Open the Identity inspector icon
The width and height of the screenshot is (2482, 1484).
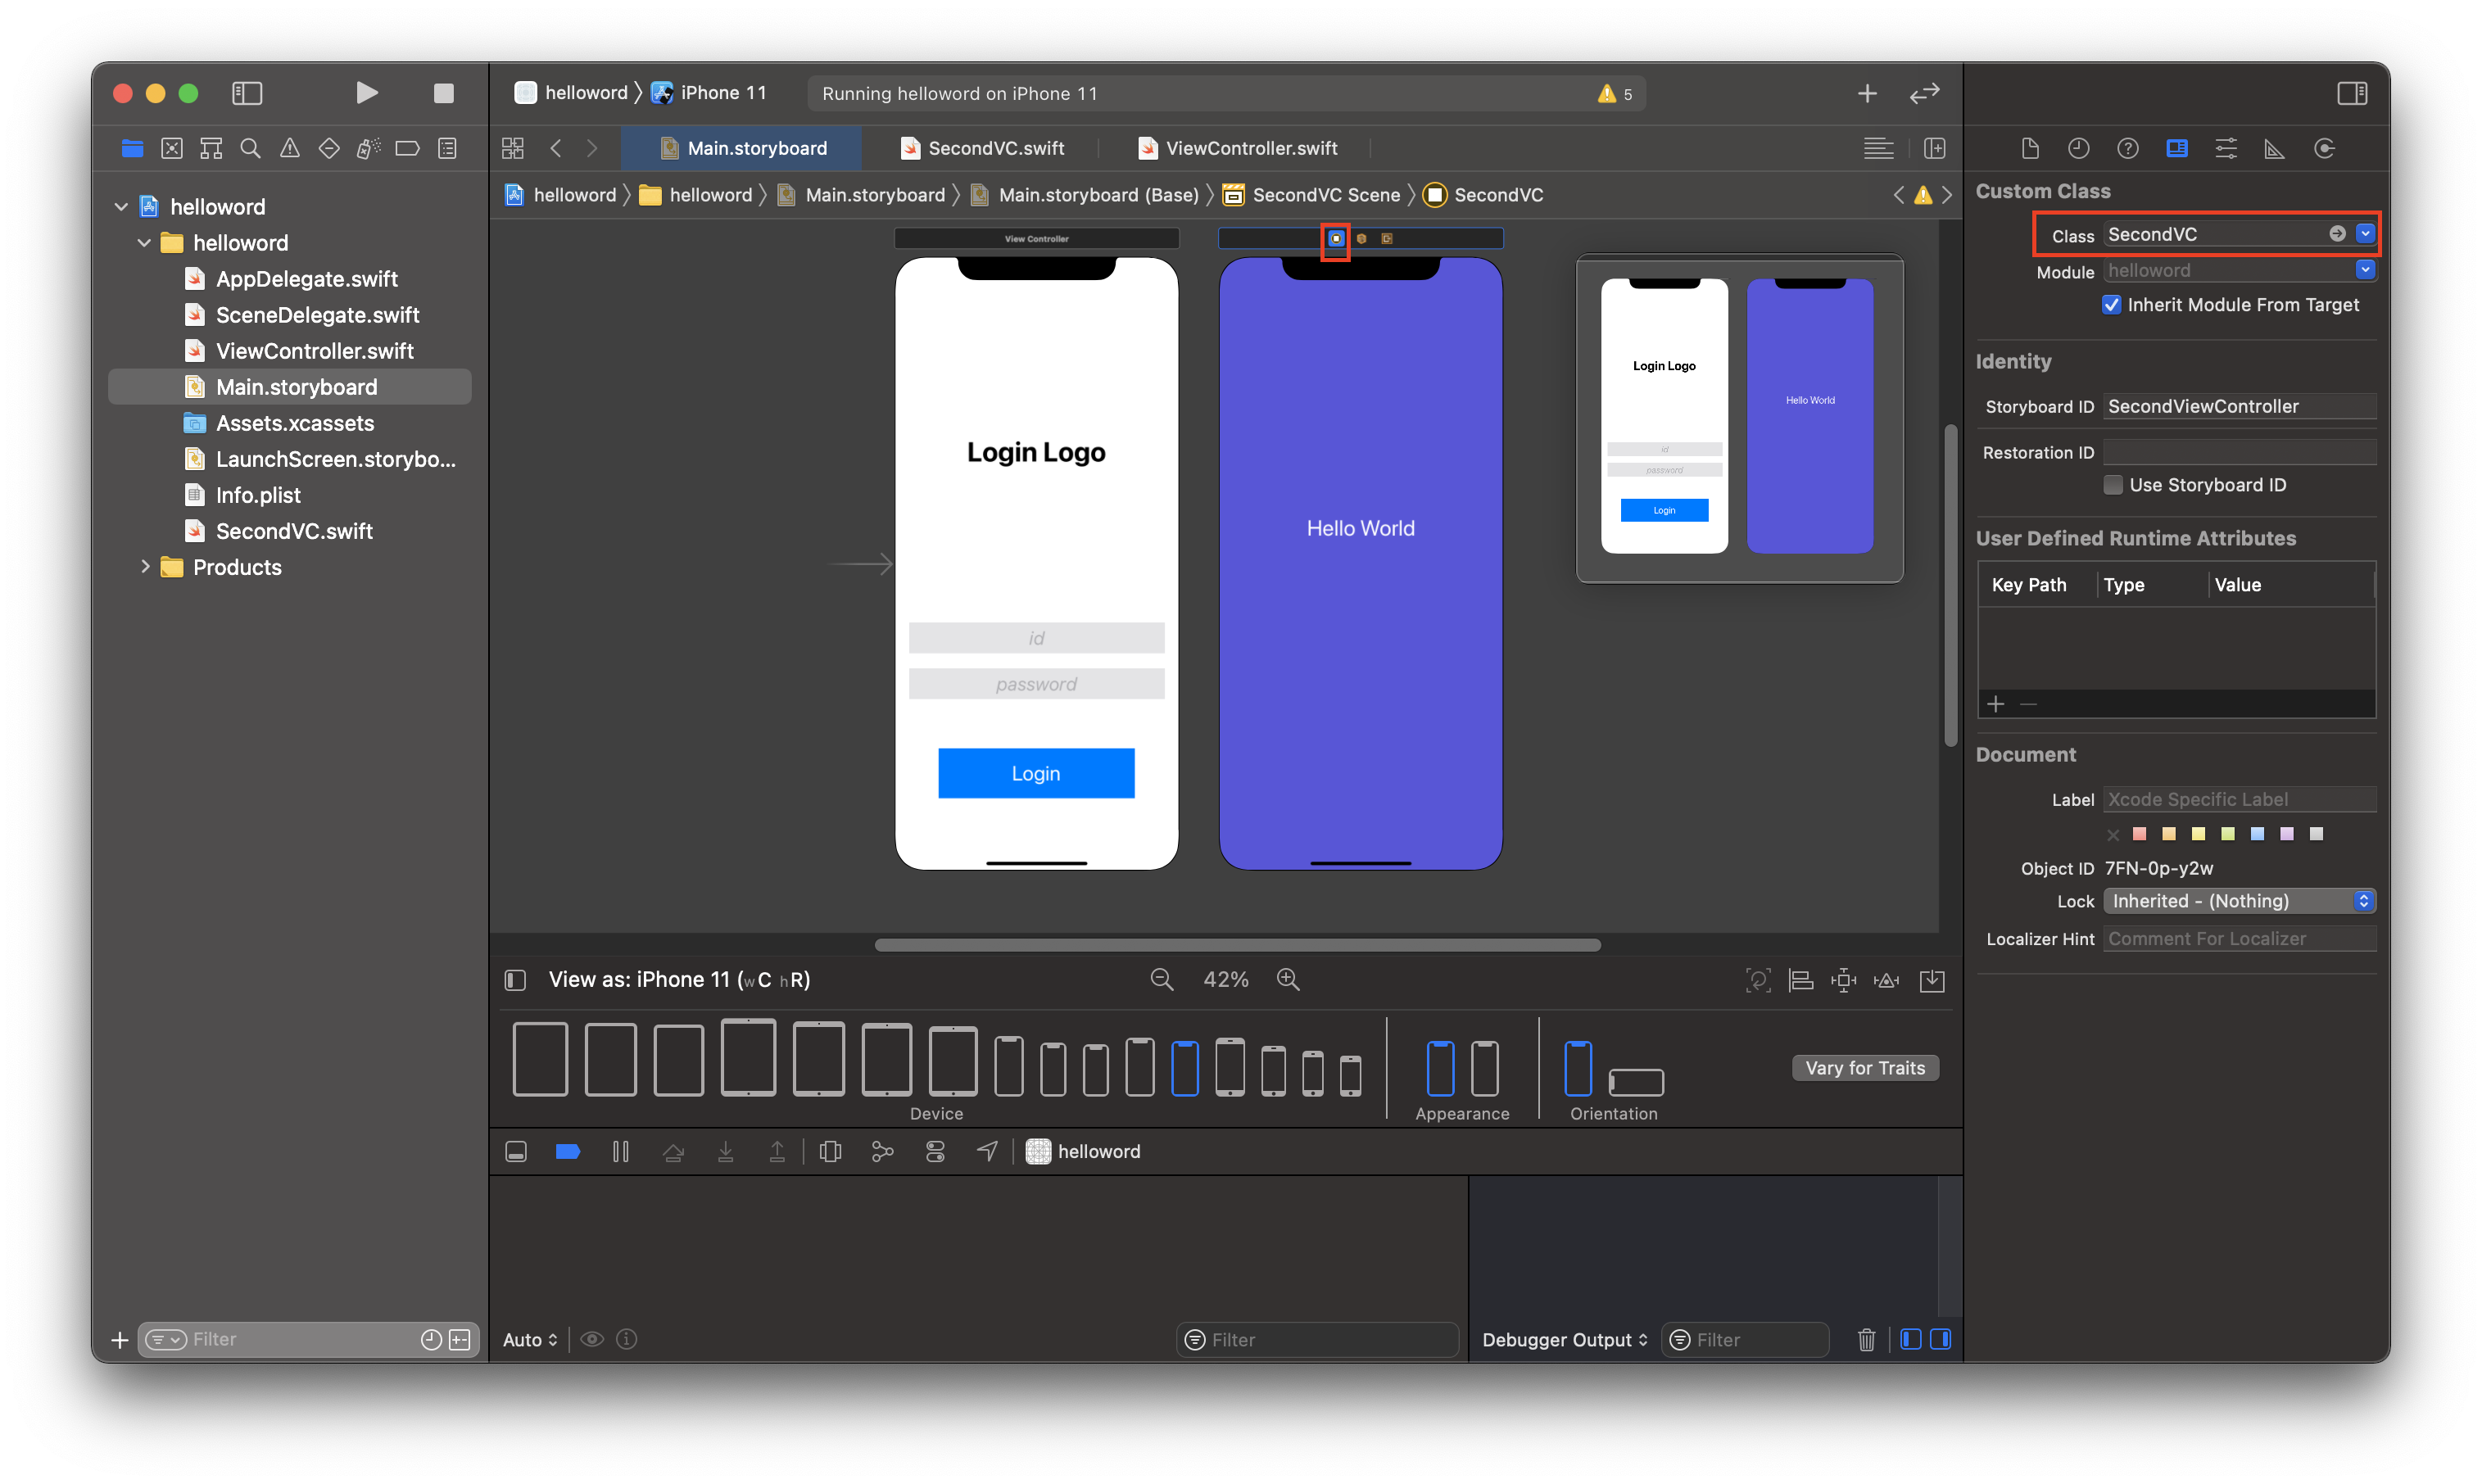tap(2176, 149)
